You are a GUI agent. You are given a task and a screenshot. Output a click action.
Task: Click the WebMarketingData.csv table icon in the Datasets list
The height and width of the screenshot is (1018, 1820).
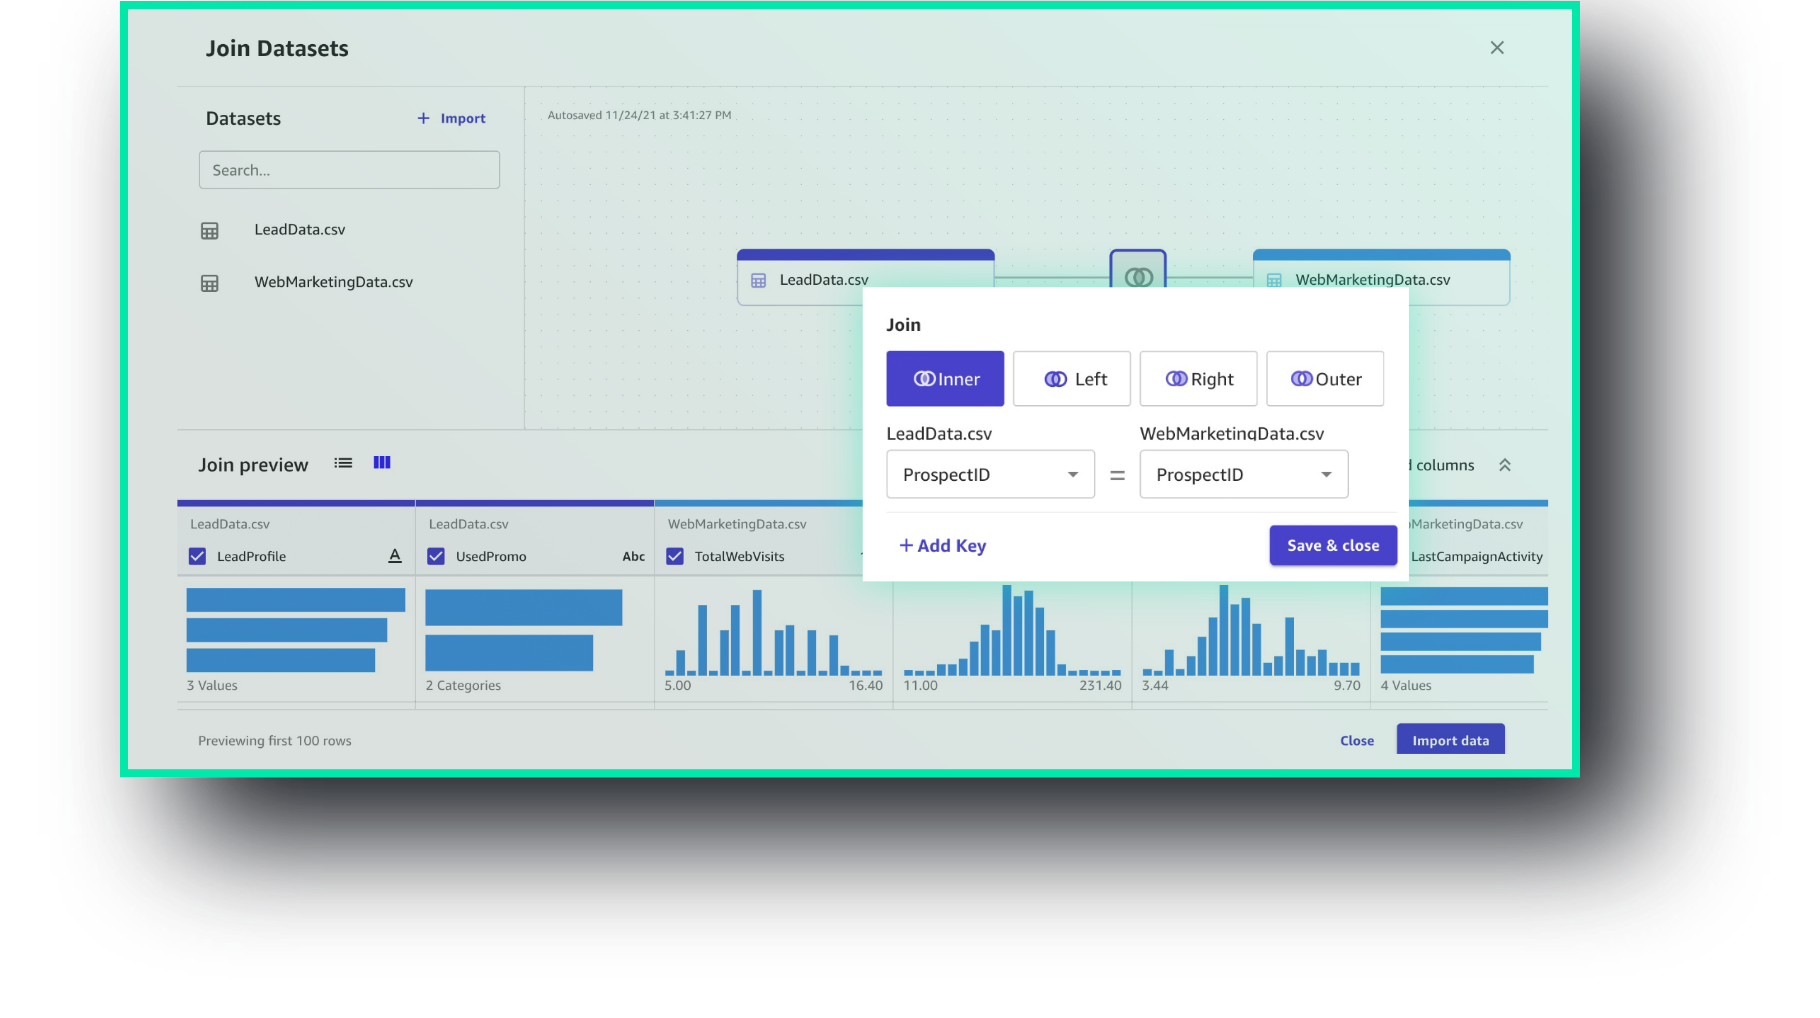coord(210,283)
